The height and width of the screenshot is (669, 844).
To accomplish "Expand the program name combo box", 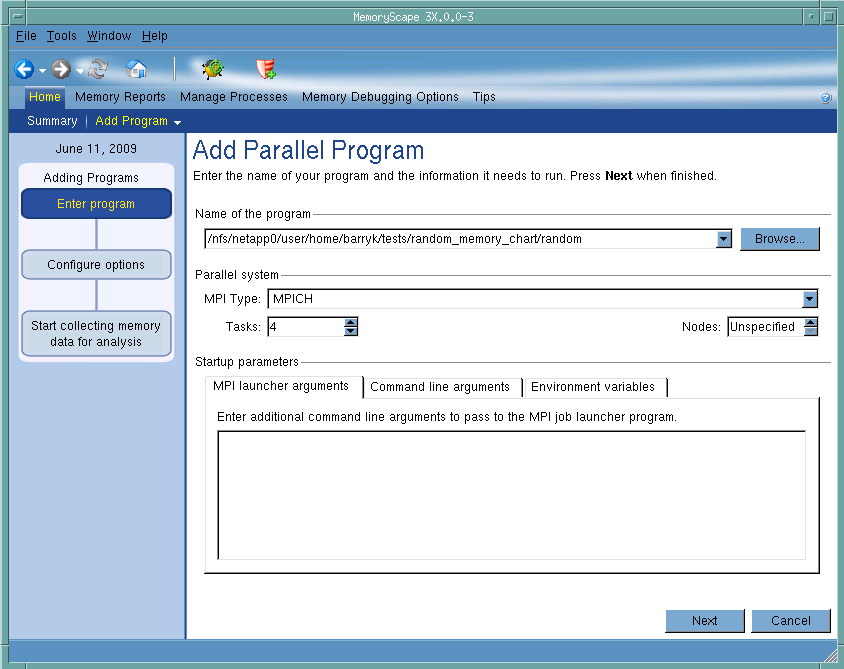I will click(724, 239).
